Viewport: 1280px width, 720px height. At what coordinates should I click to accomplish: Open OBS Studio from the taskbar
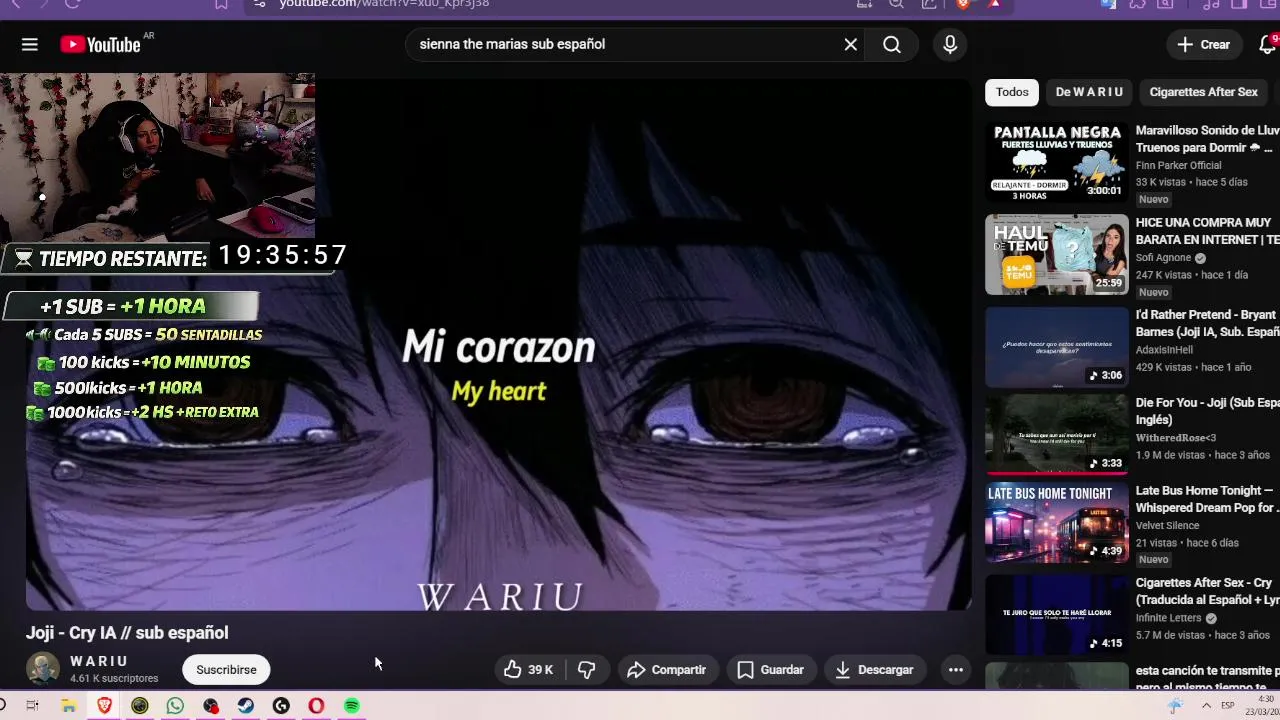pyautogui.click(x=210, y=706)
